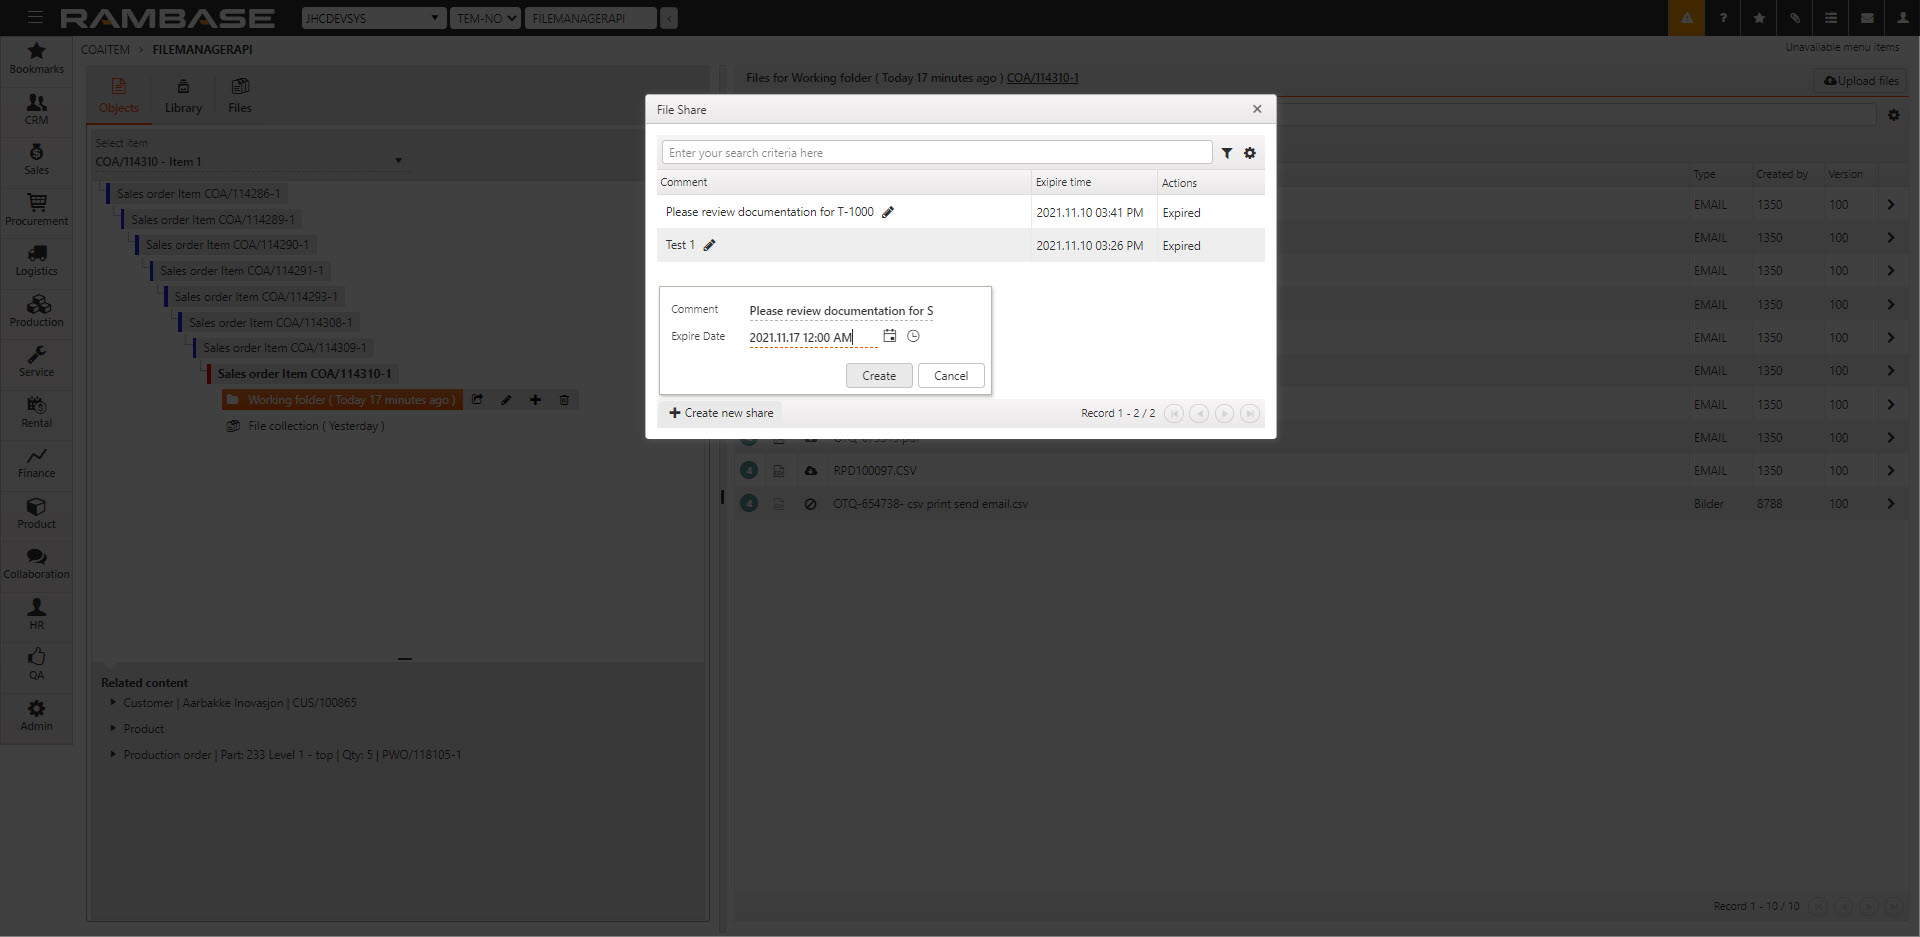1920x937 pixels.
Task: Open the filter icon in File Share
Action: (1226, 153)
